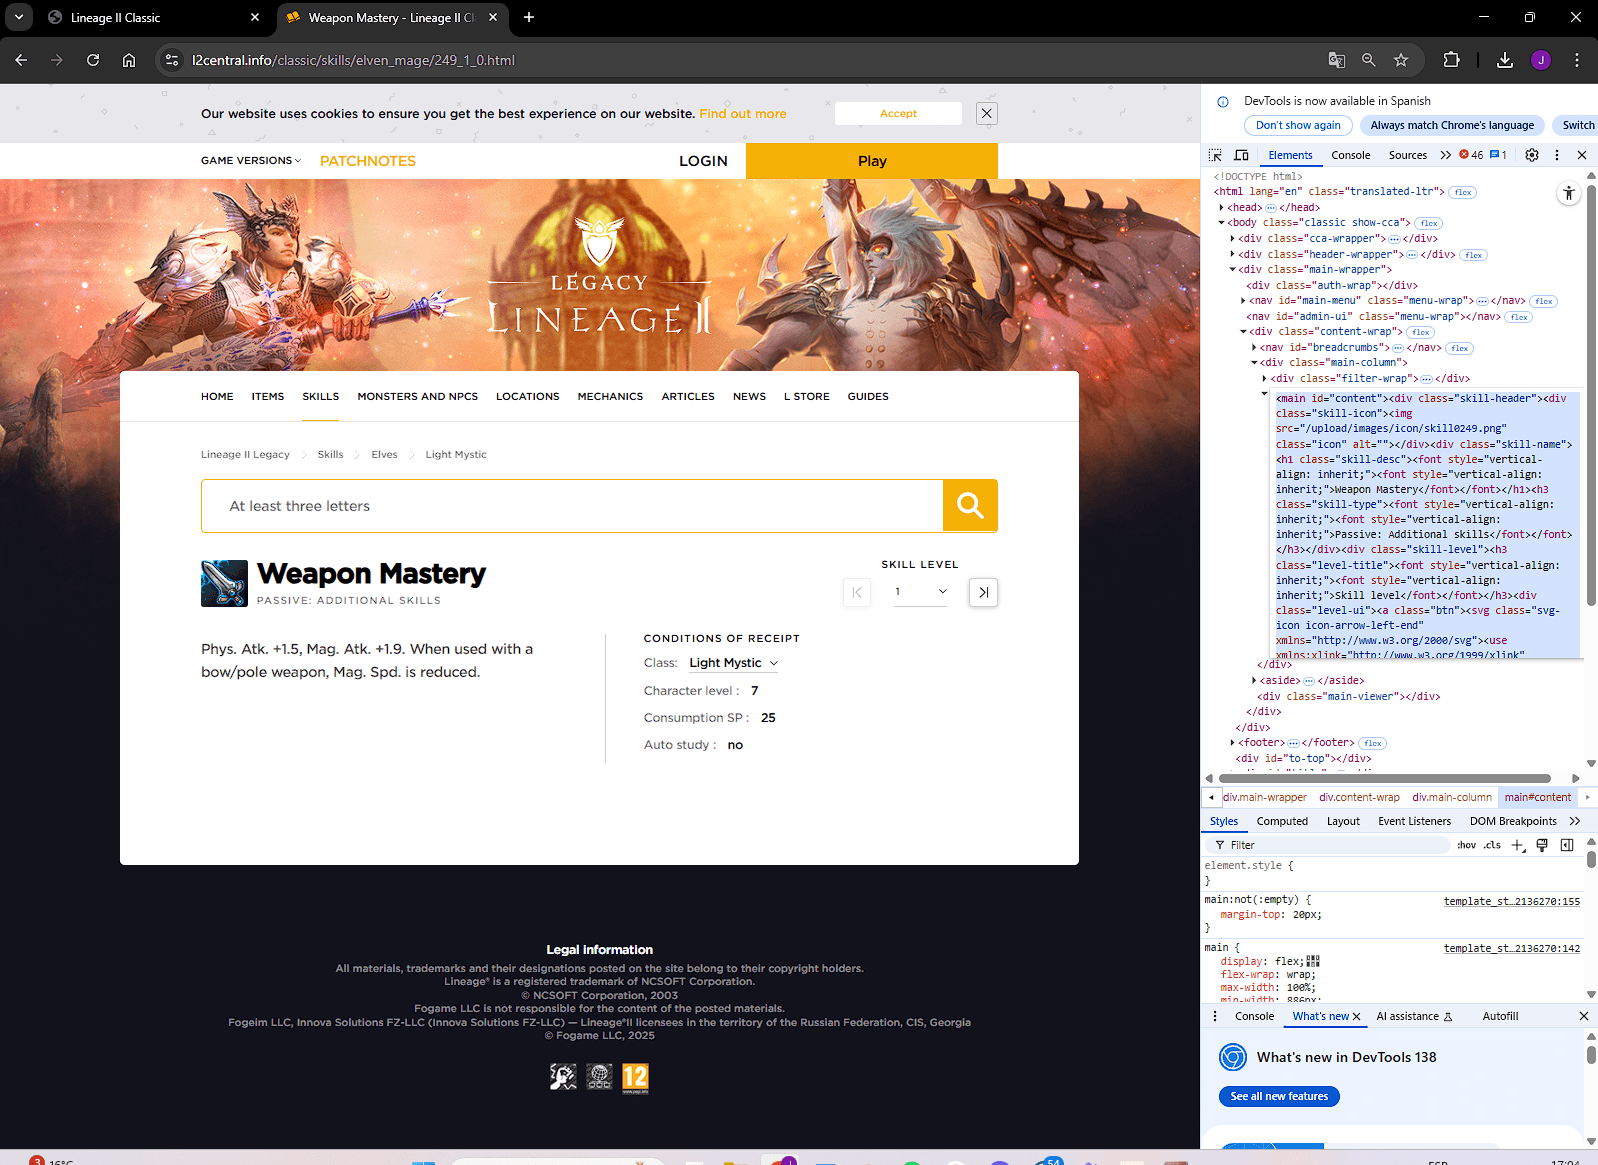Open the skill level dropdown
Image resolution: width=1598 pixels, height=1165 pixels.
pos(921,592)
